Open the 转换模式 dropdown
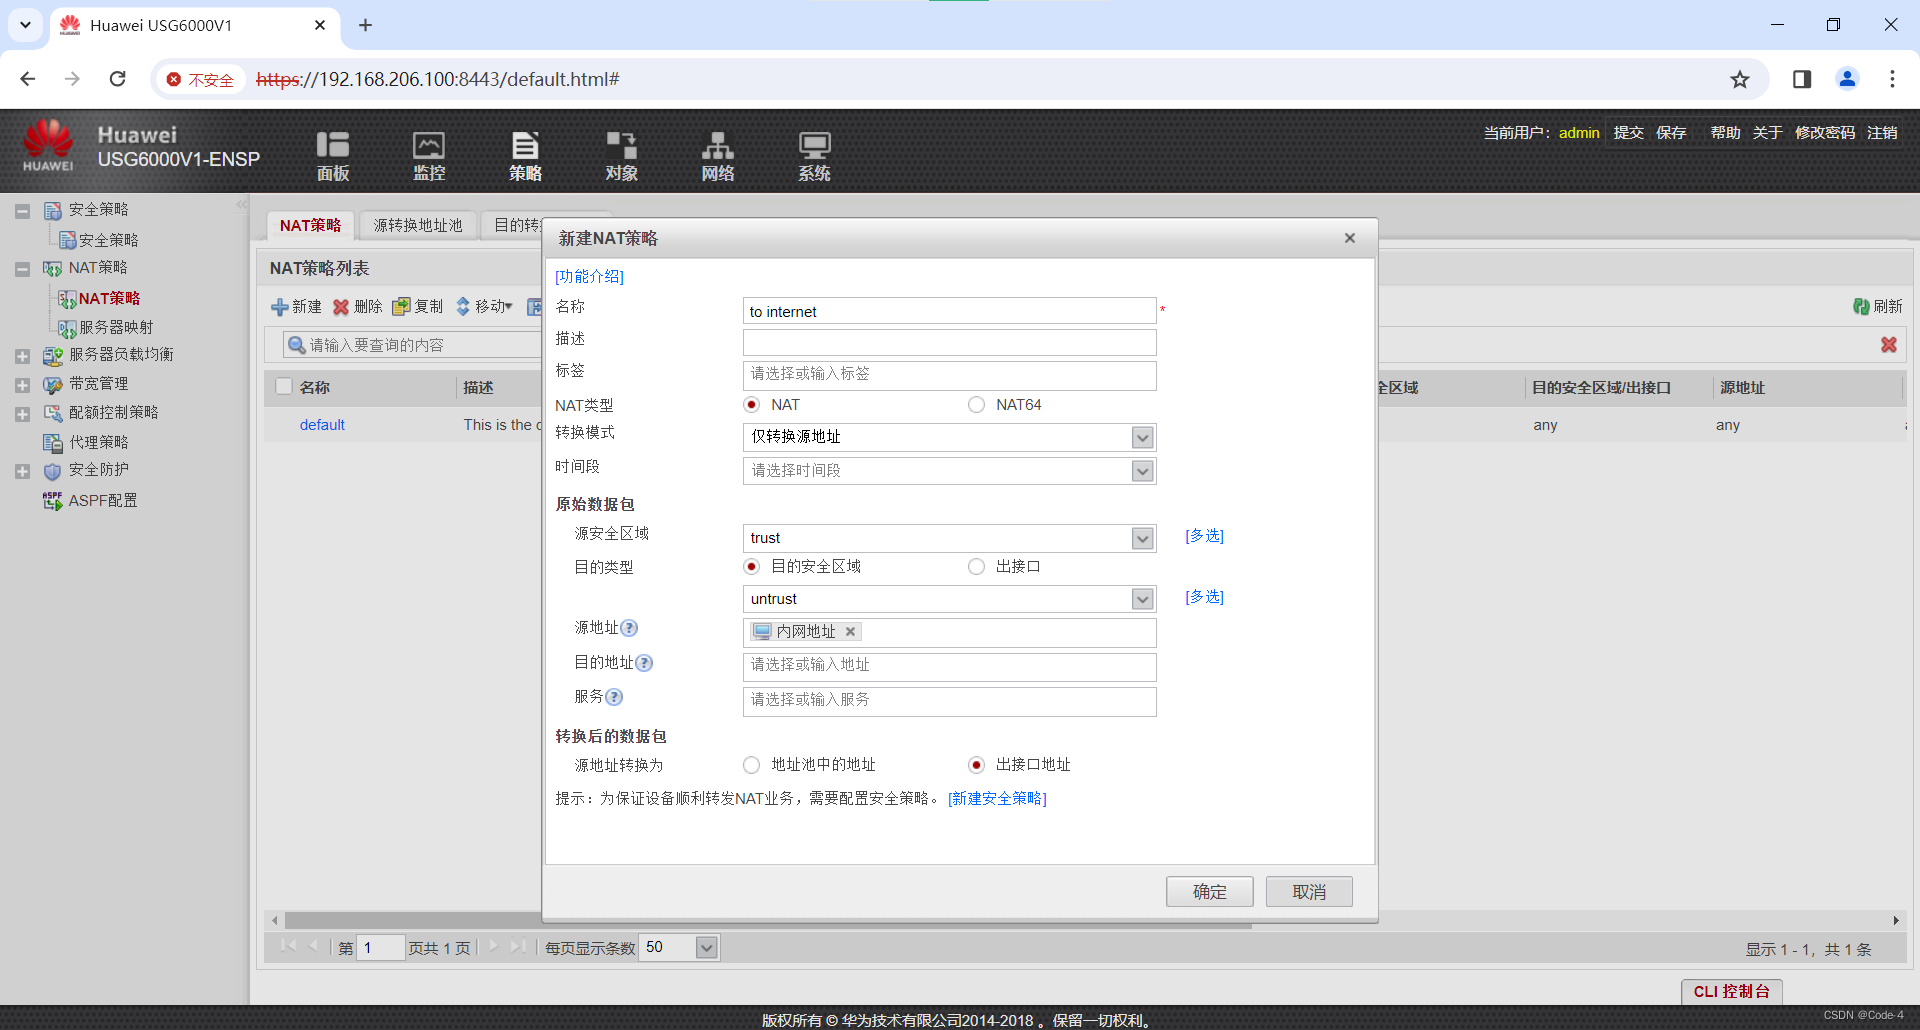Viewport: 1920px width, 1030px height. click(x=1143, y=437)
